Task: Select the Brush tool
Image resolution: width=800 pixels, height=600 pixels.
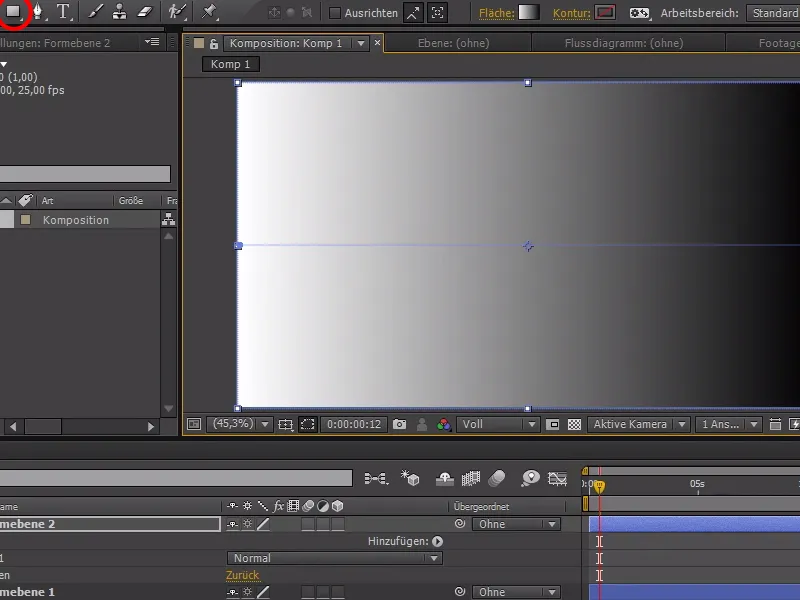Action: [93, 13]
